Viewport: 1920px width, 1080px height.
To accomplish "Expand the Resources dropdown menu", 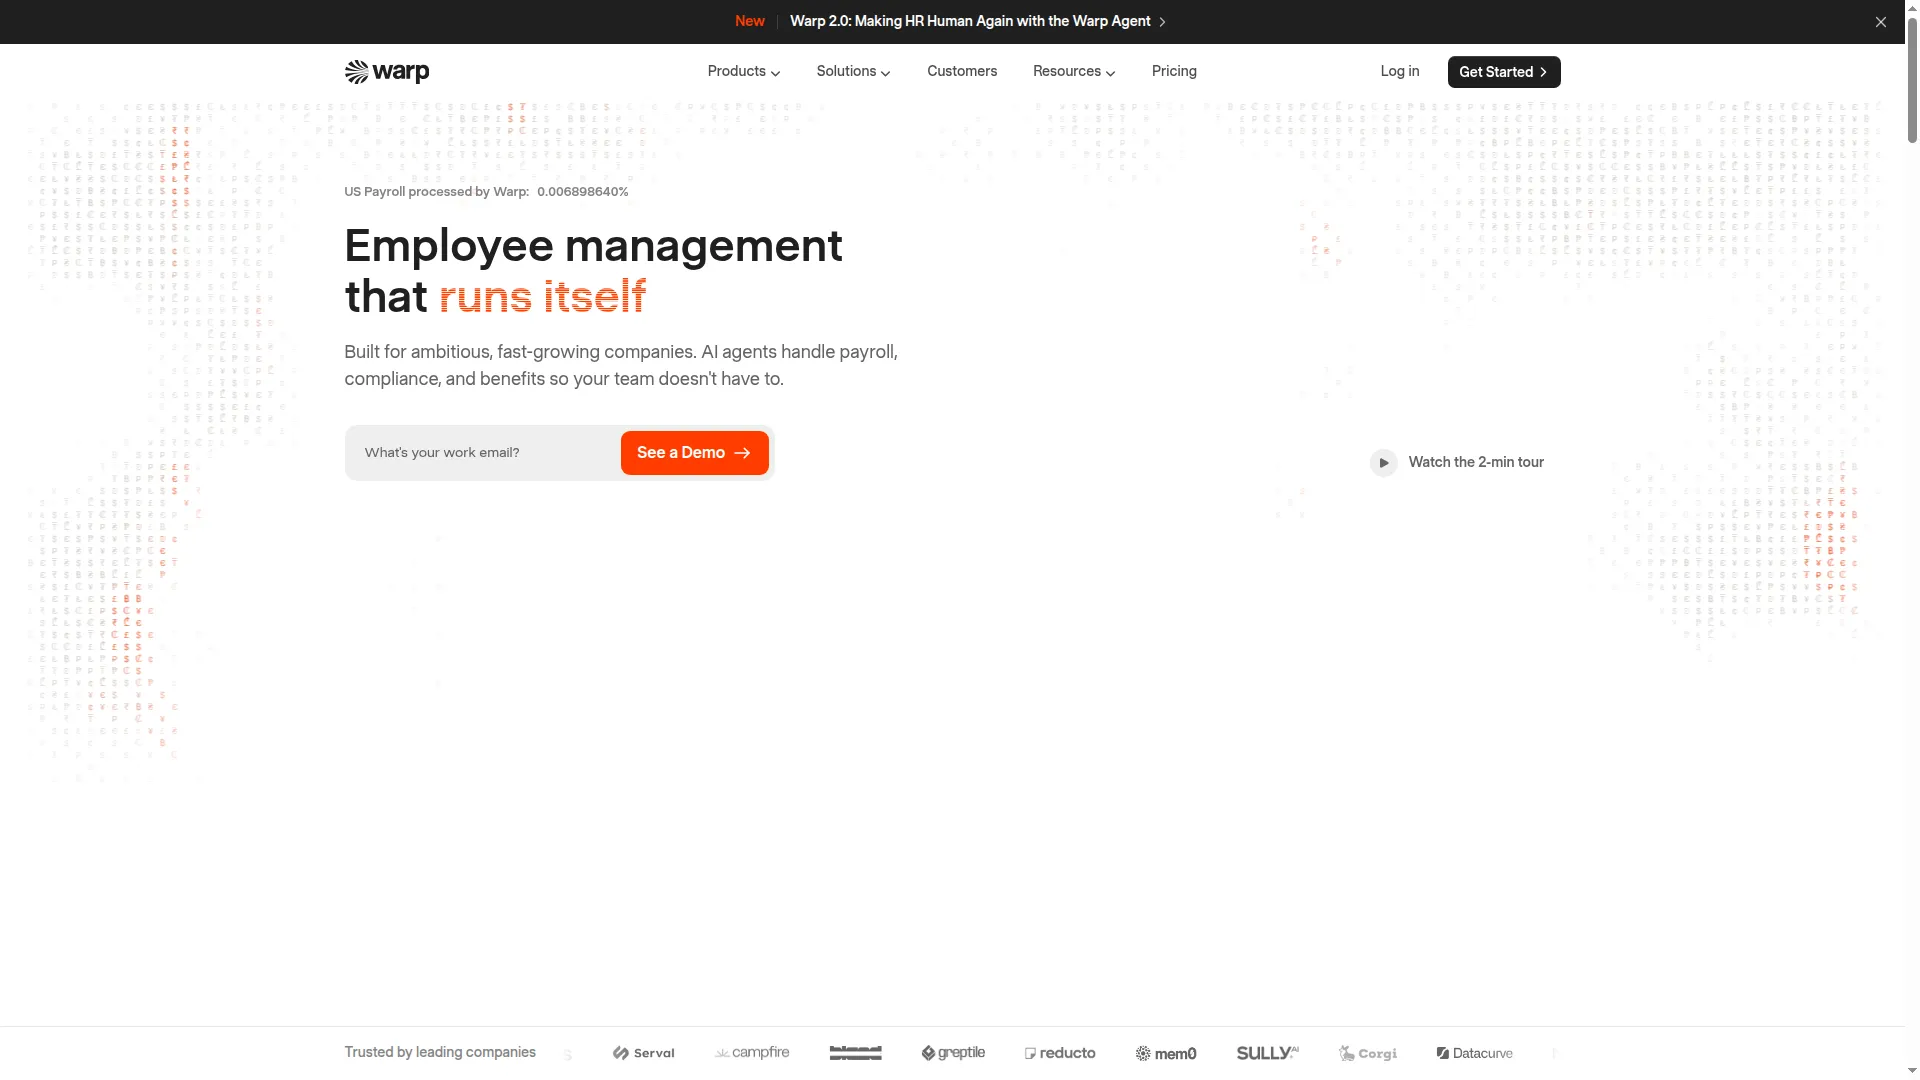I will click(x=1074, y=71).
